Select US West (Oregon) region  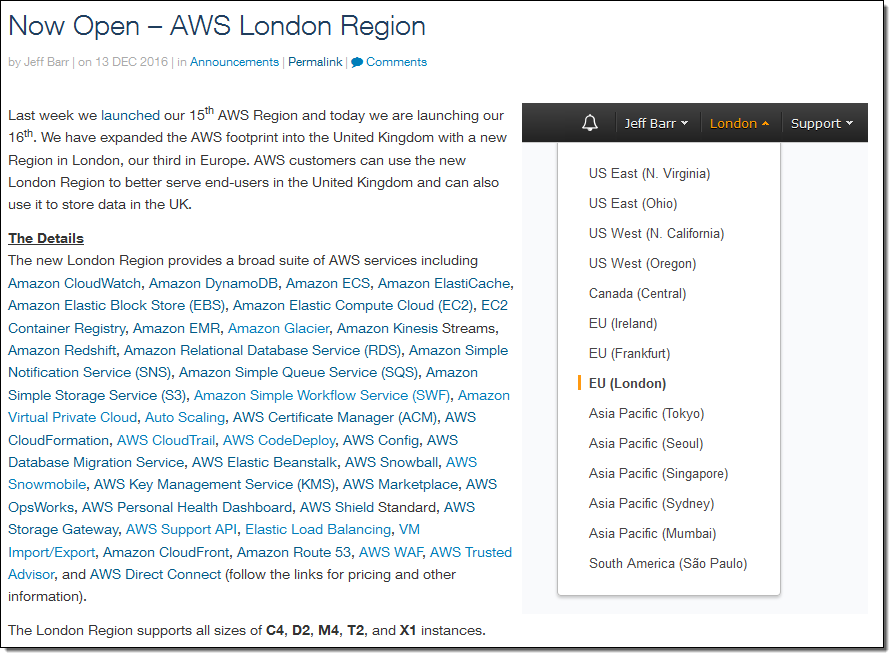pyautogui.click(x=643, y=263)
